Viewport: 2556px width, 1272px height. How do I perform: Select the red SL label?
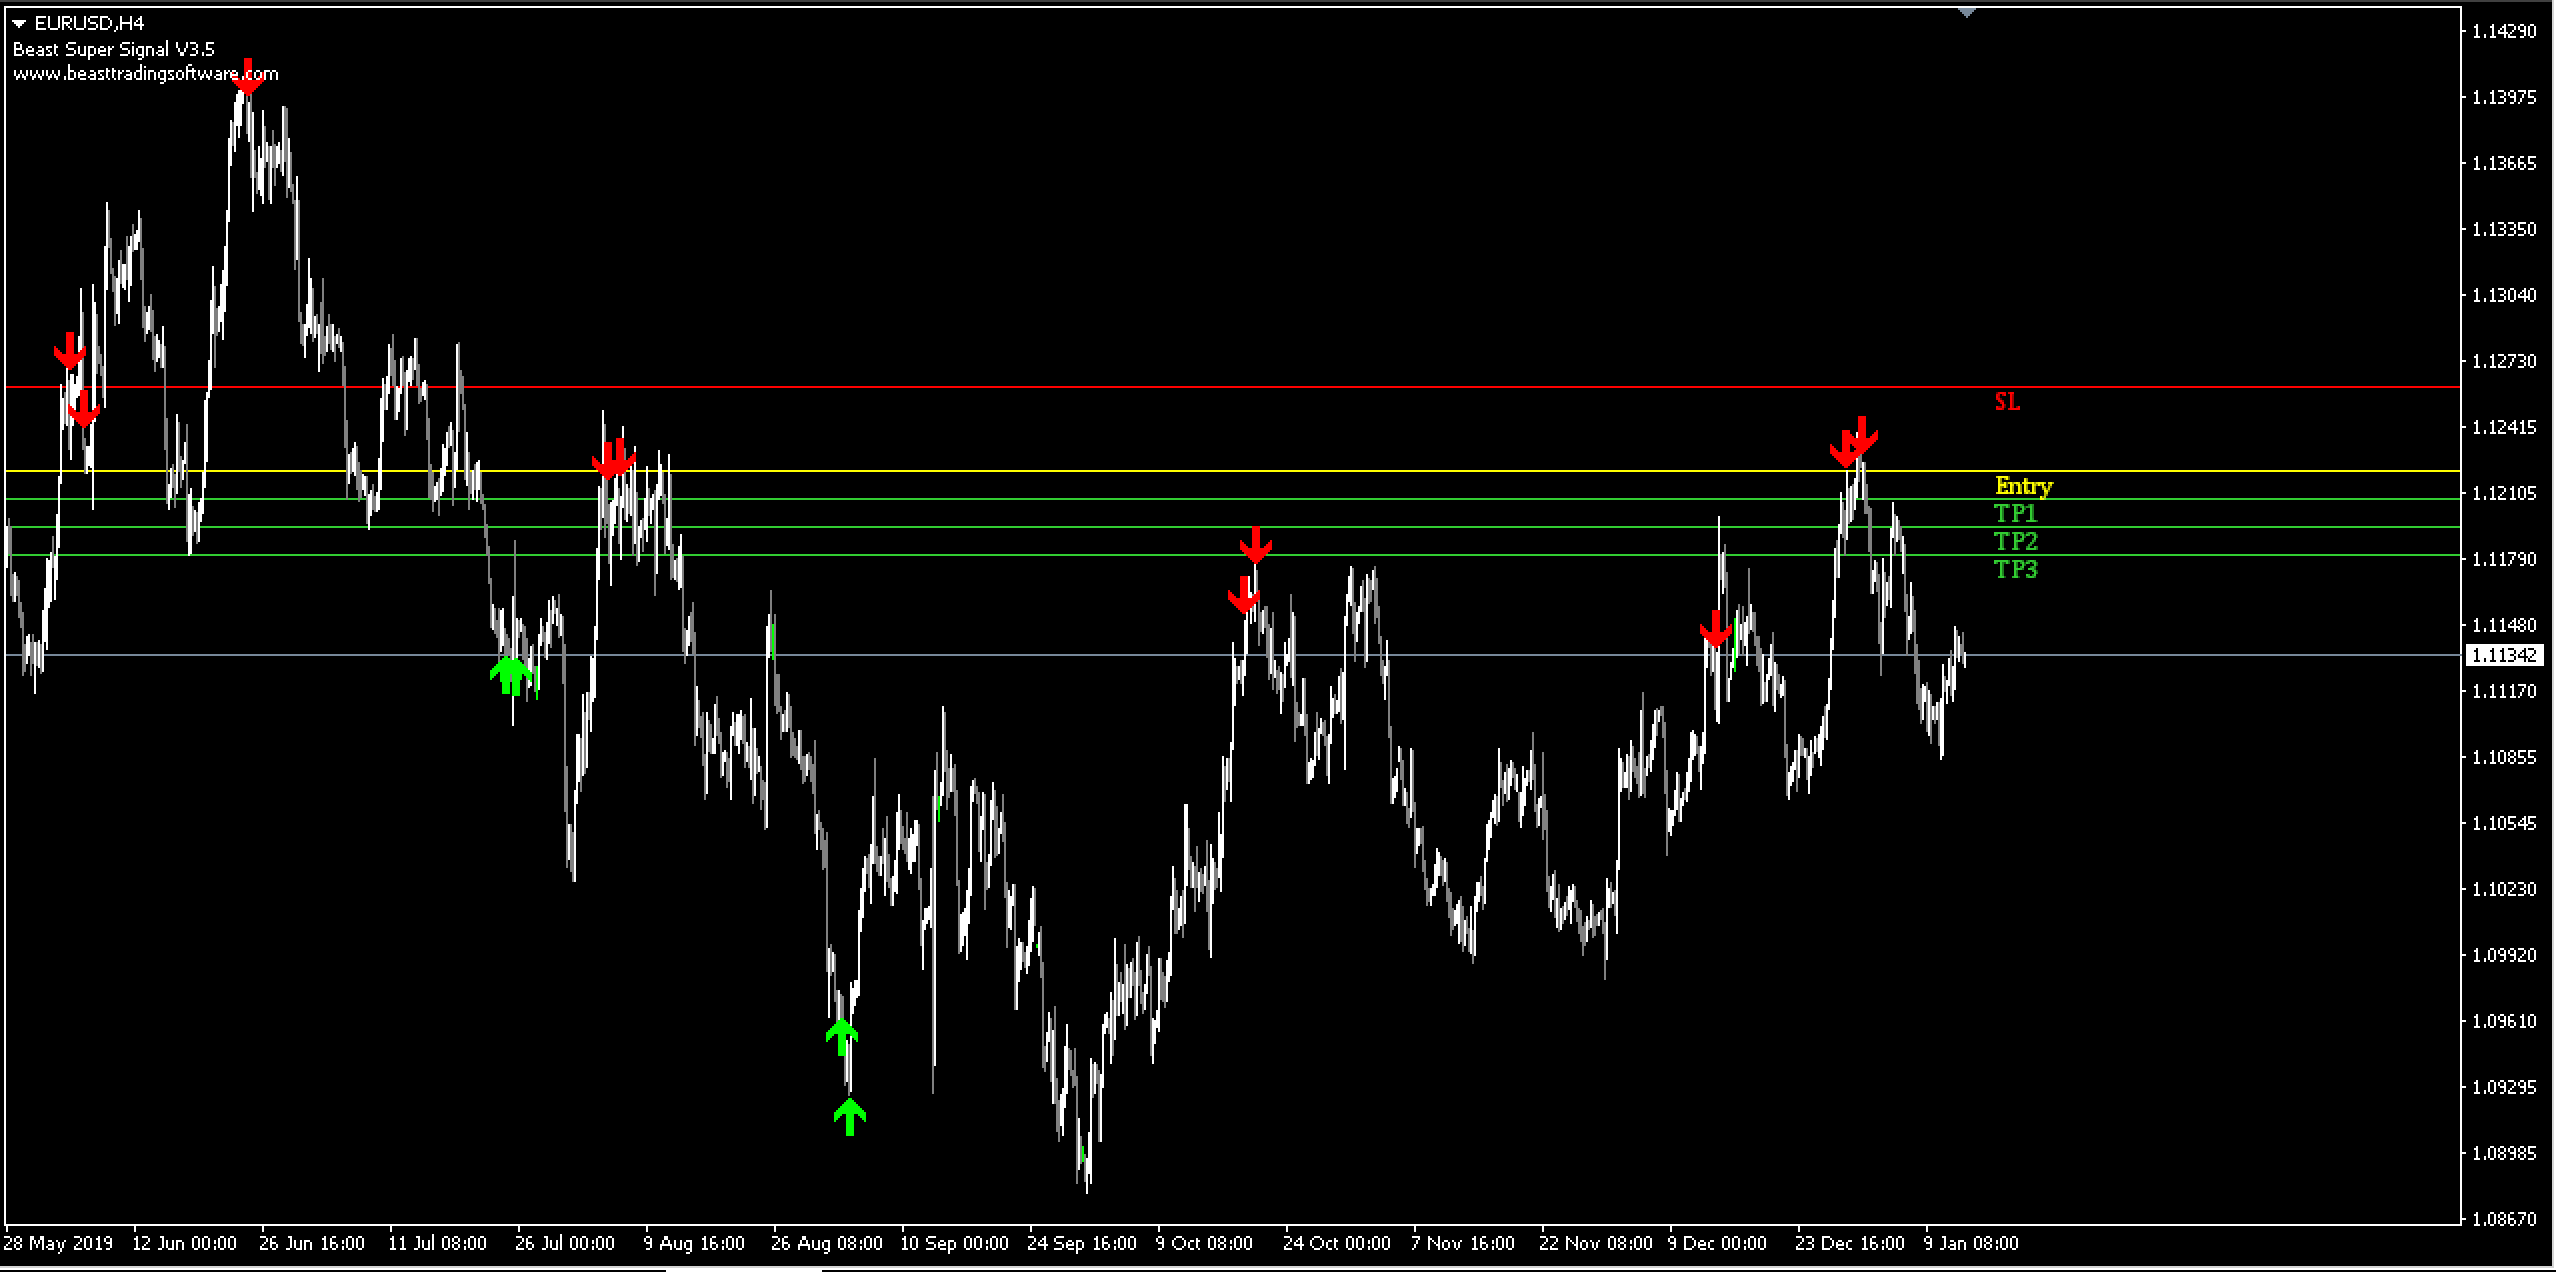[2006, 402]
